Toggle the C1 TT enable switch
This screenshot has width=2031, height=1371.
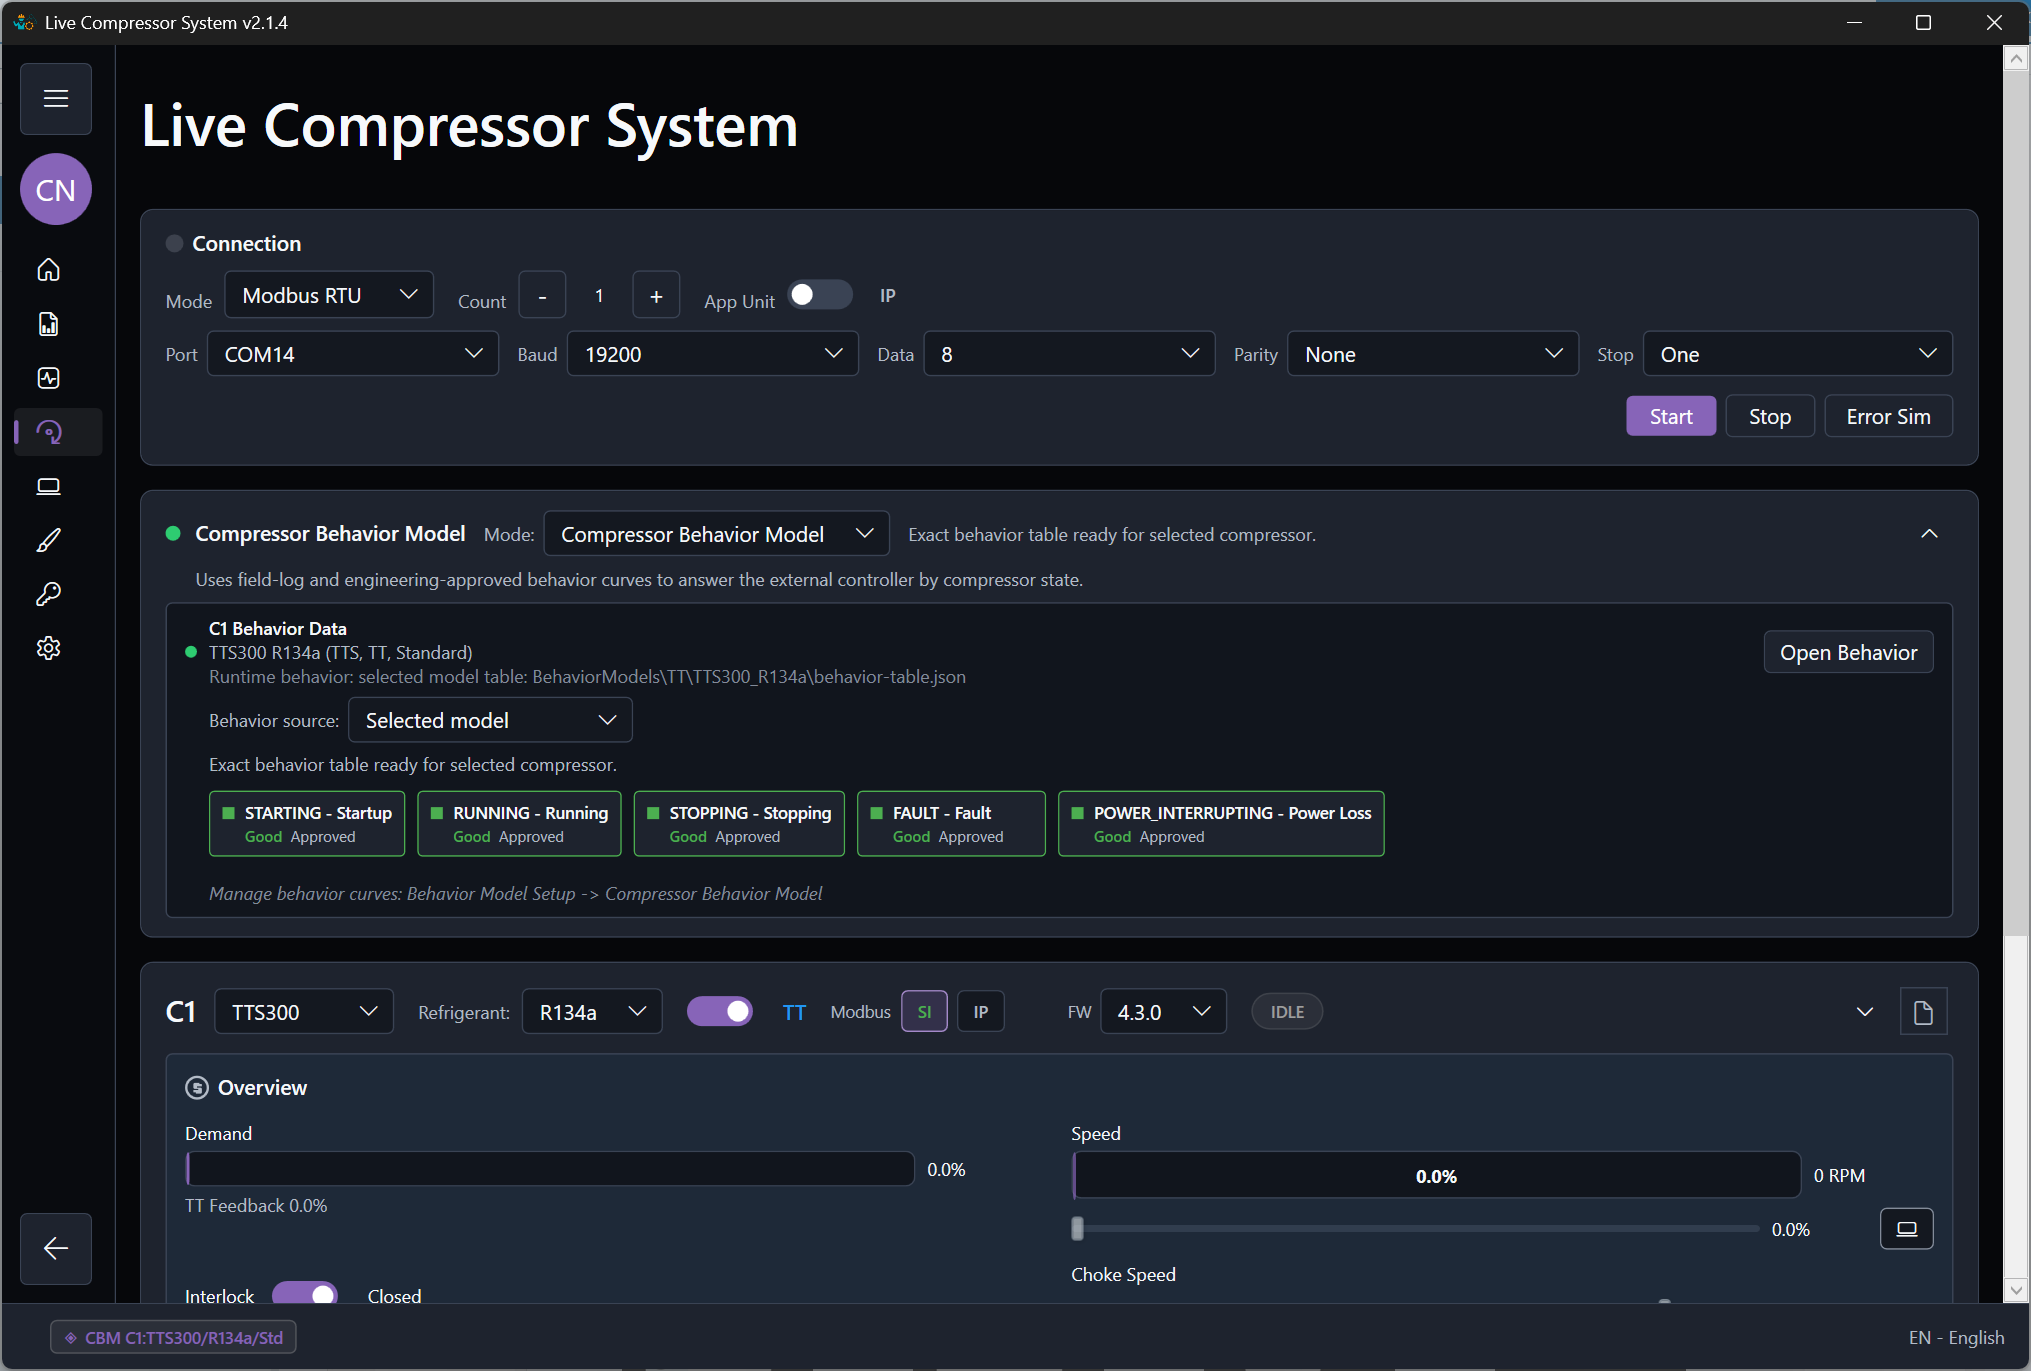(x=720, y=1012)
